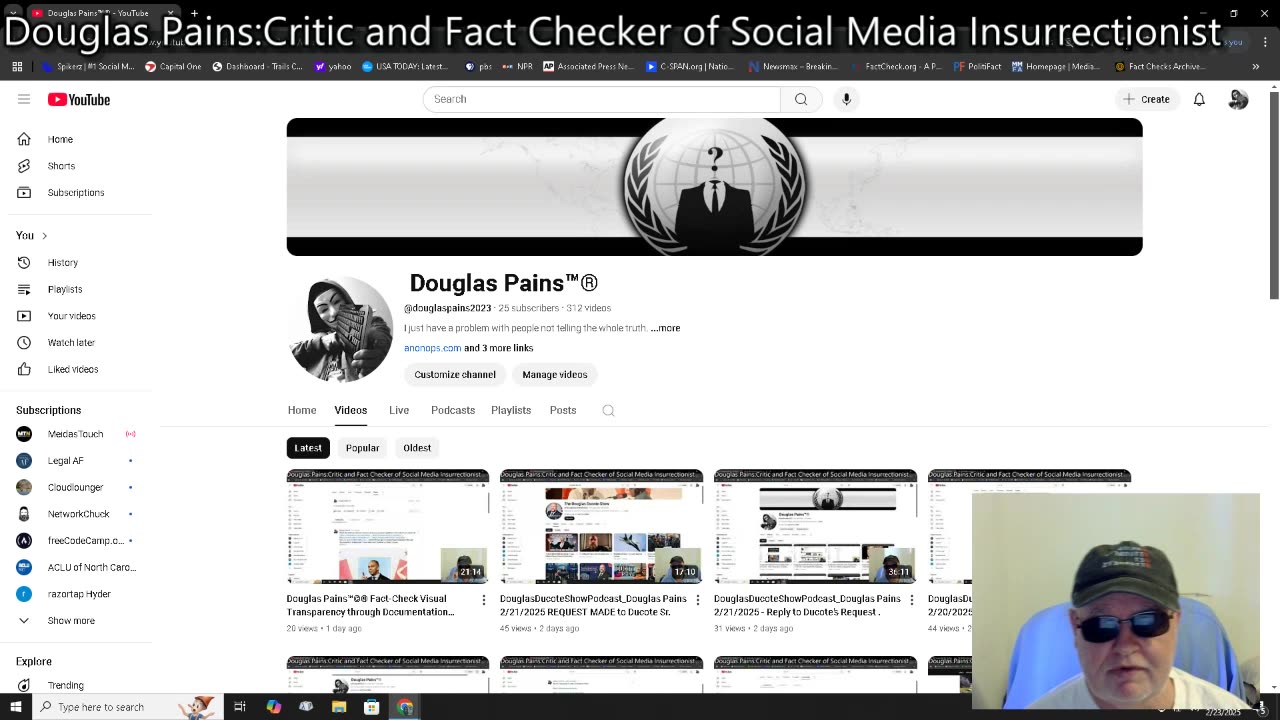
Task: Open Fact-Check Visual Transparency video thumbnail
Action: click(388, 526)
